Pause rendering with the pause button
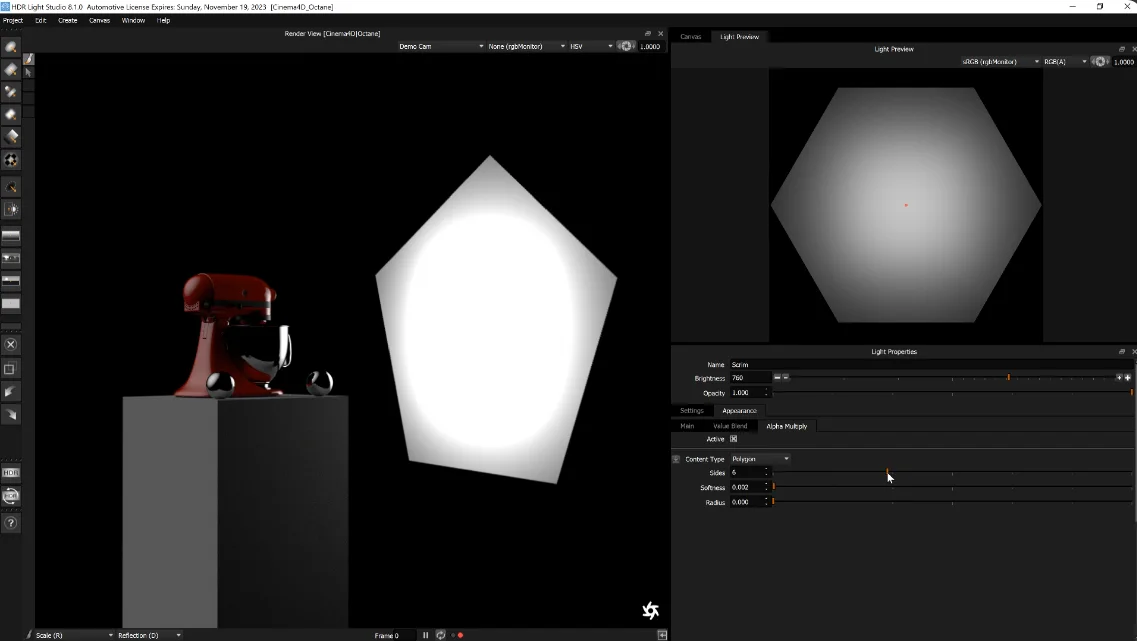This screenshot has height=641, width=1137. (426, 635)
